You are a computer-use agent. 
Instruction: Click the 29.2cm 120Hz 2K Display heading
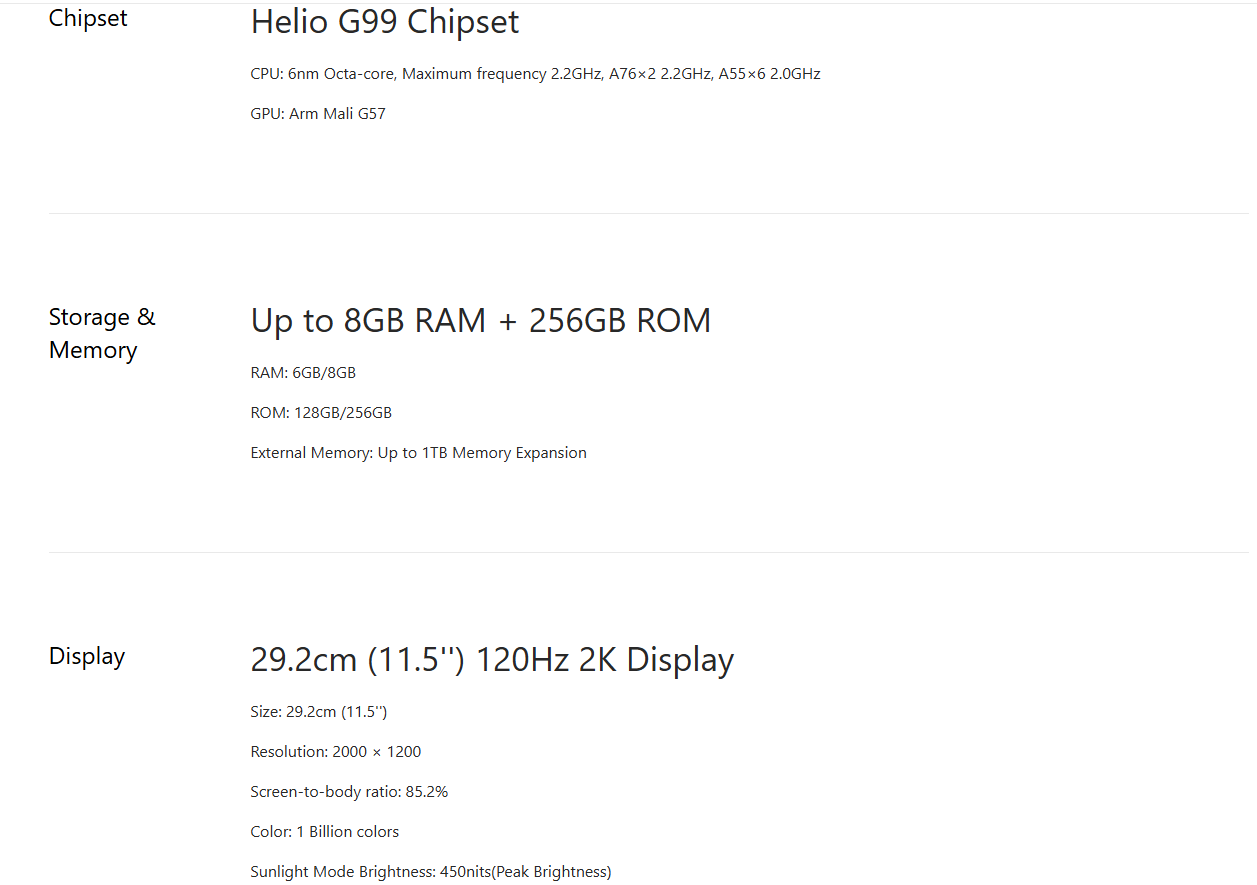tap(492, 660)
